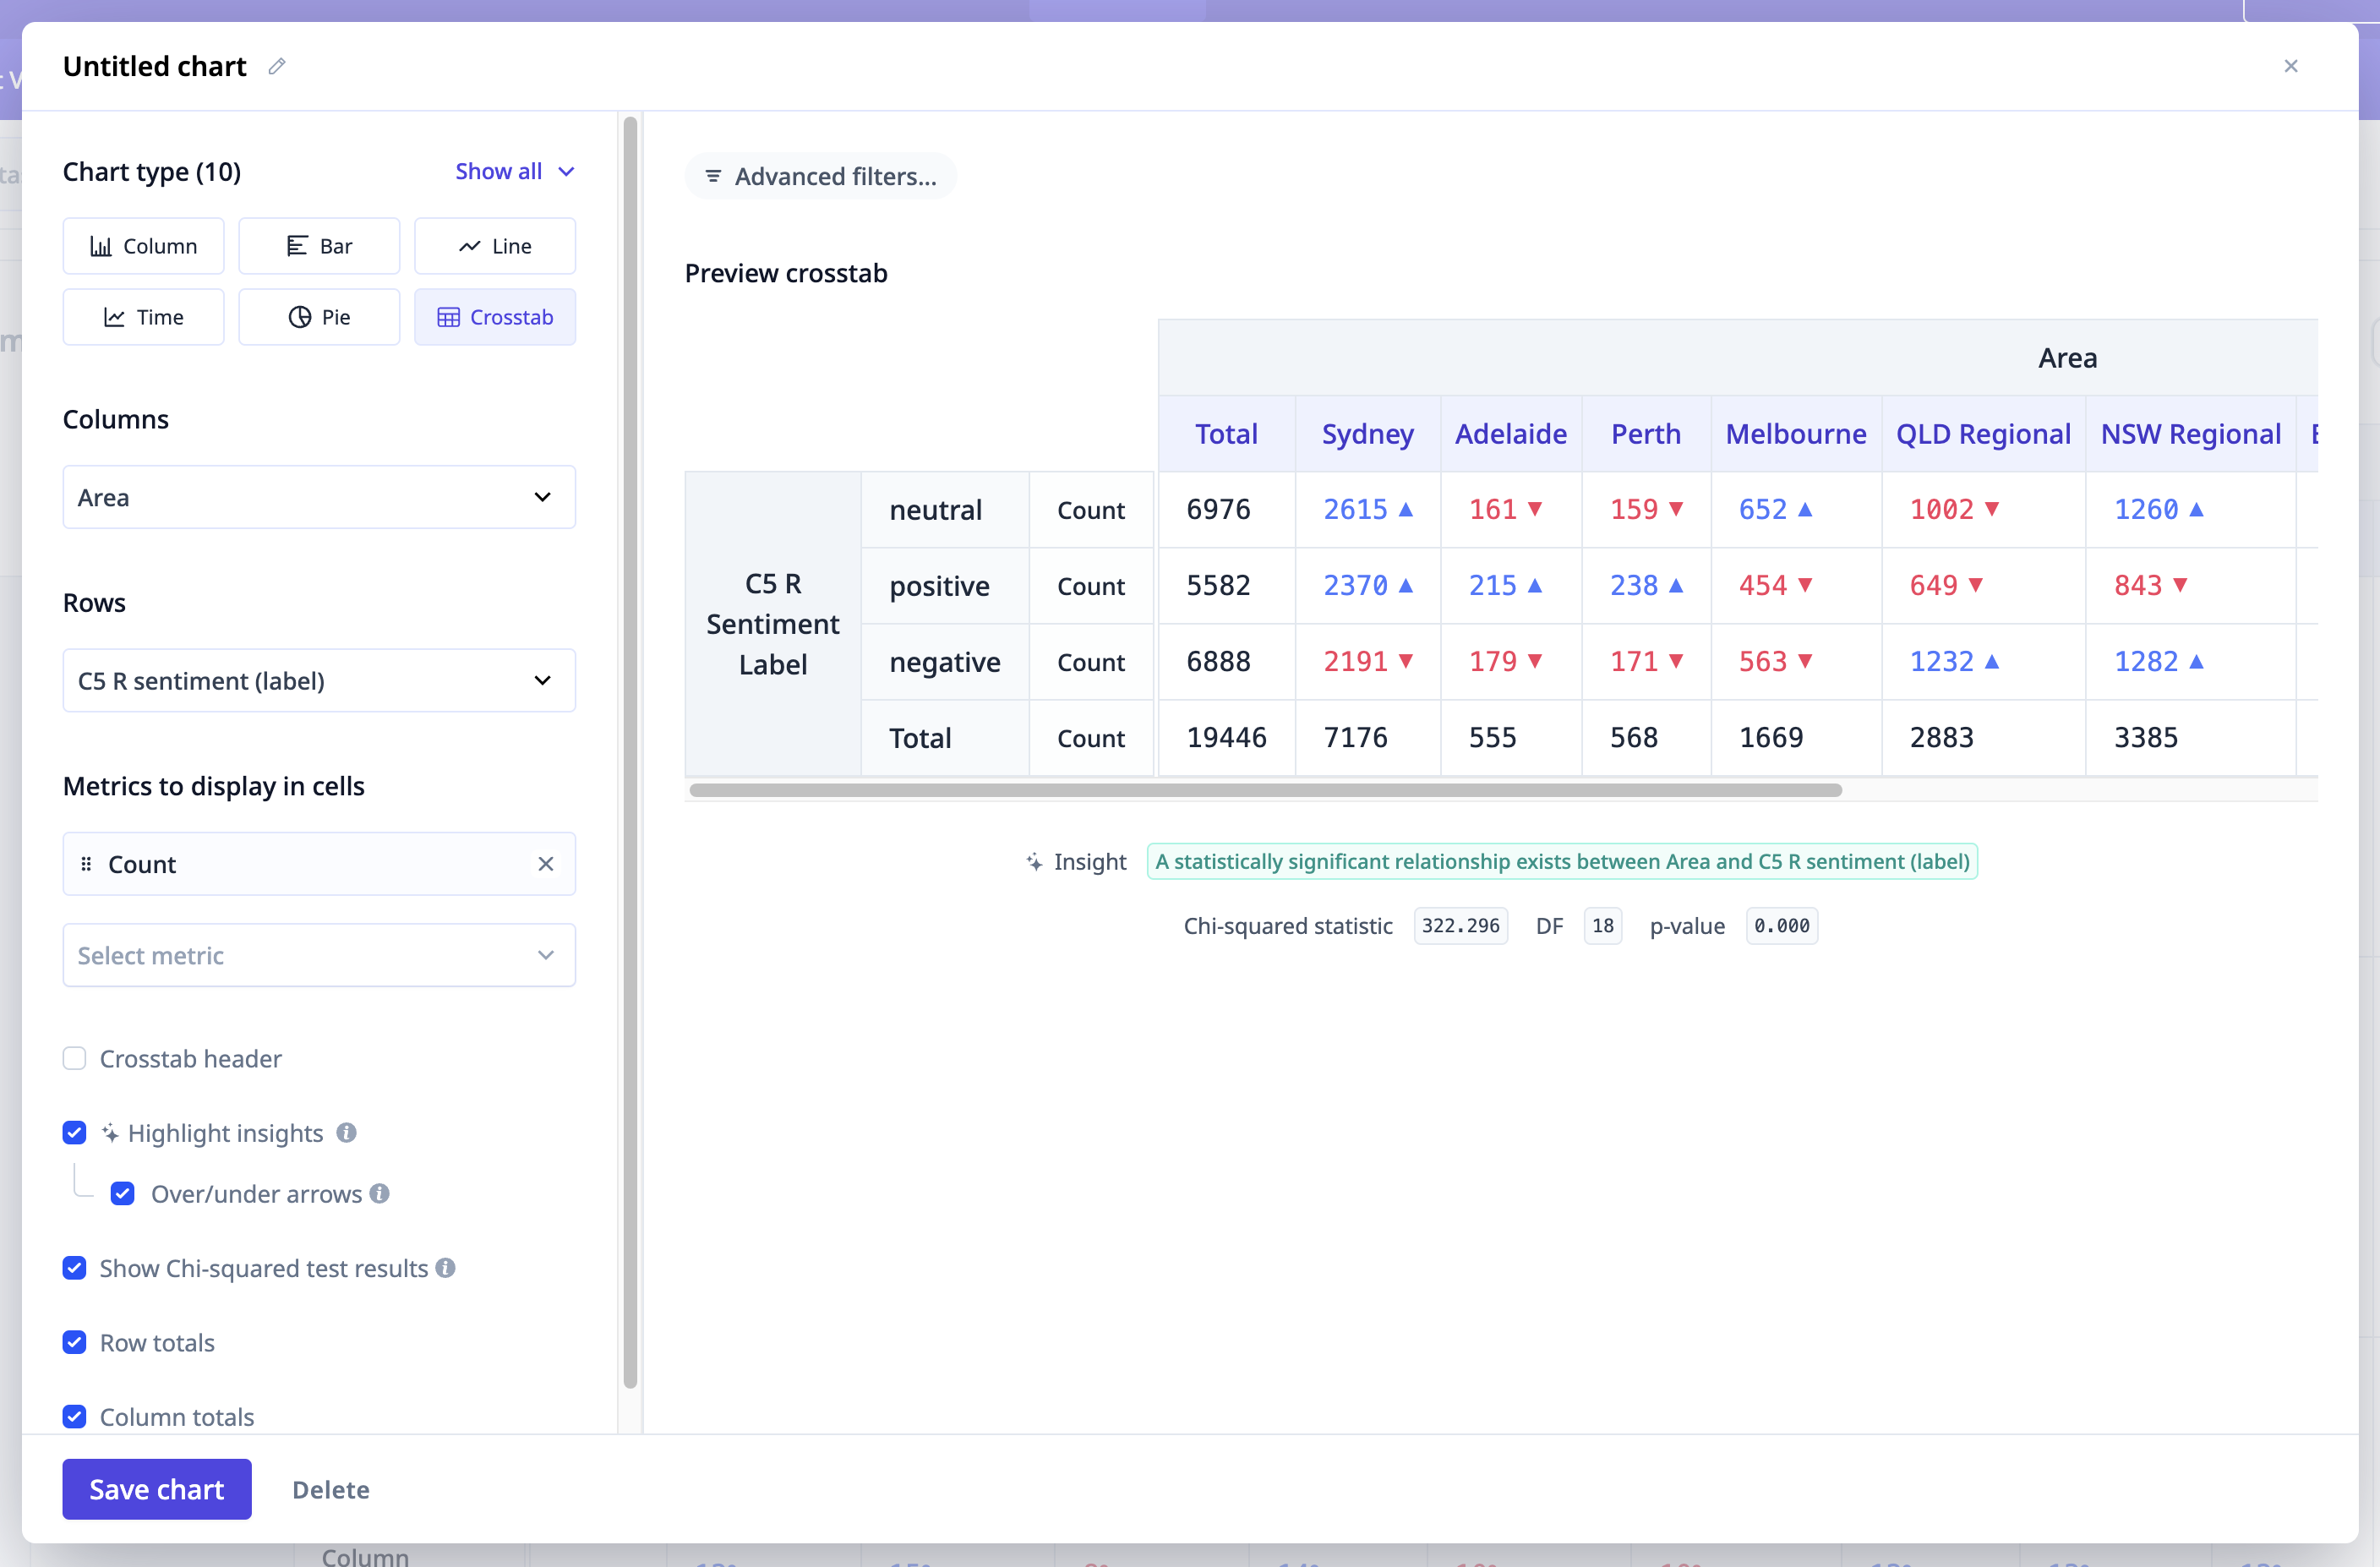Remove the Count metric with X icon

pos(545,864)
